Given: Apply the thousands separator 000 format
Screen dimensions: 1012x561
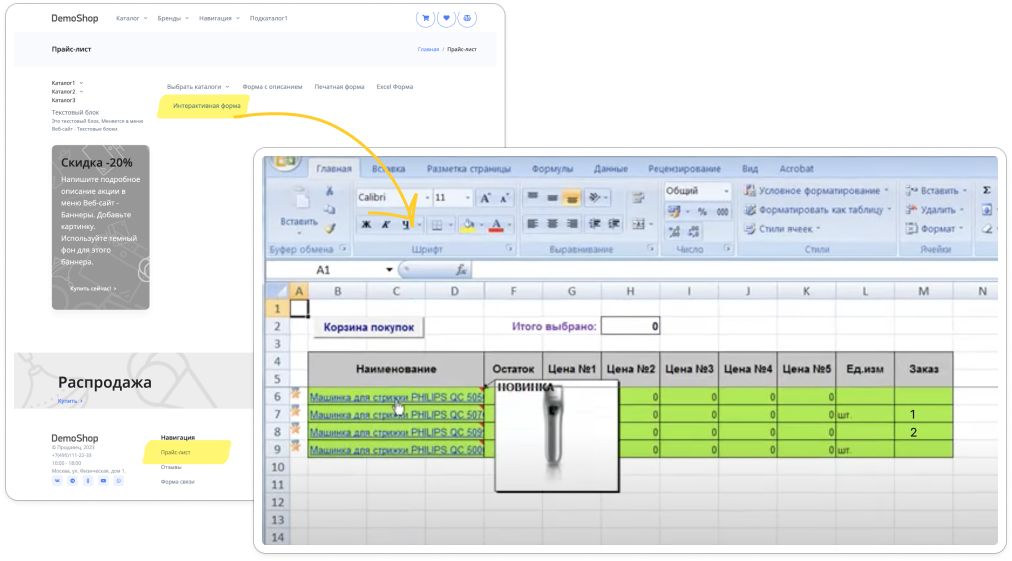Looking at the screenshot, I should pos(722,211).
